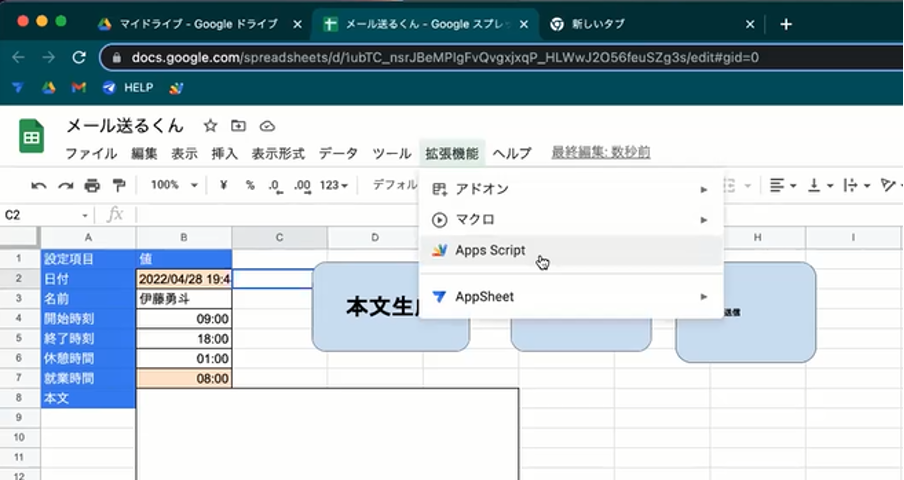The image size is (904, 480).
Task: Open the text wrapping dropdown
Action: point(856,186)
